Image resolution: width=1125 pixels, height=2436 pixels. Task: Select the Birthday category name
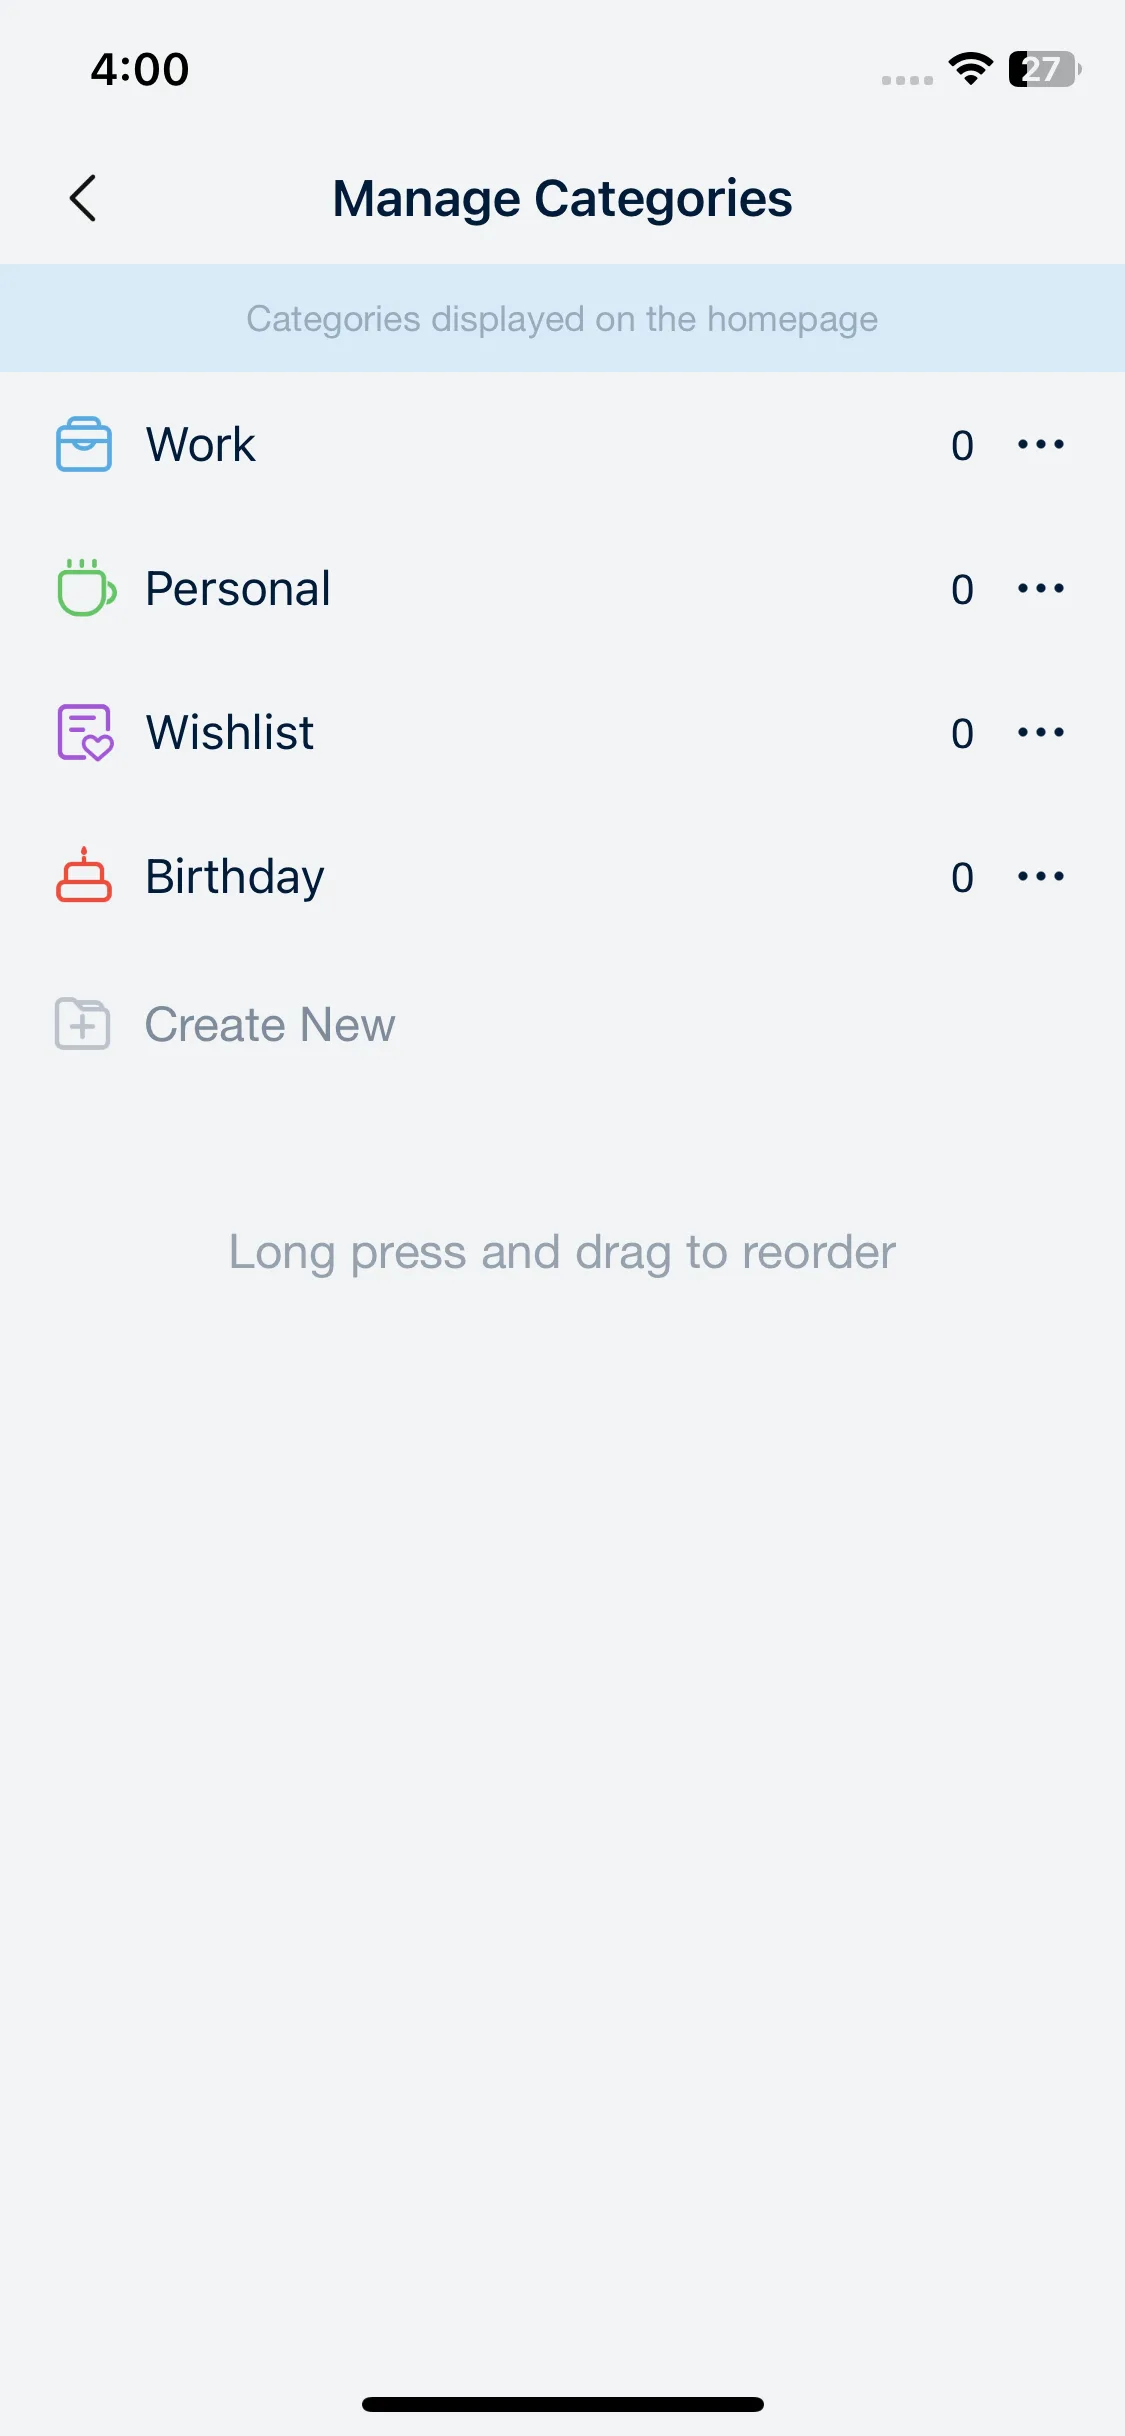pyautogui.click(x=235, y=876)
